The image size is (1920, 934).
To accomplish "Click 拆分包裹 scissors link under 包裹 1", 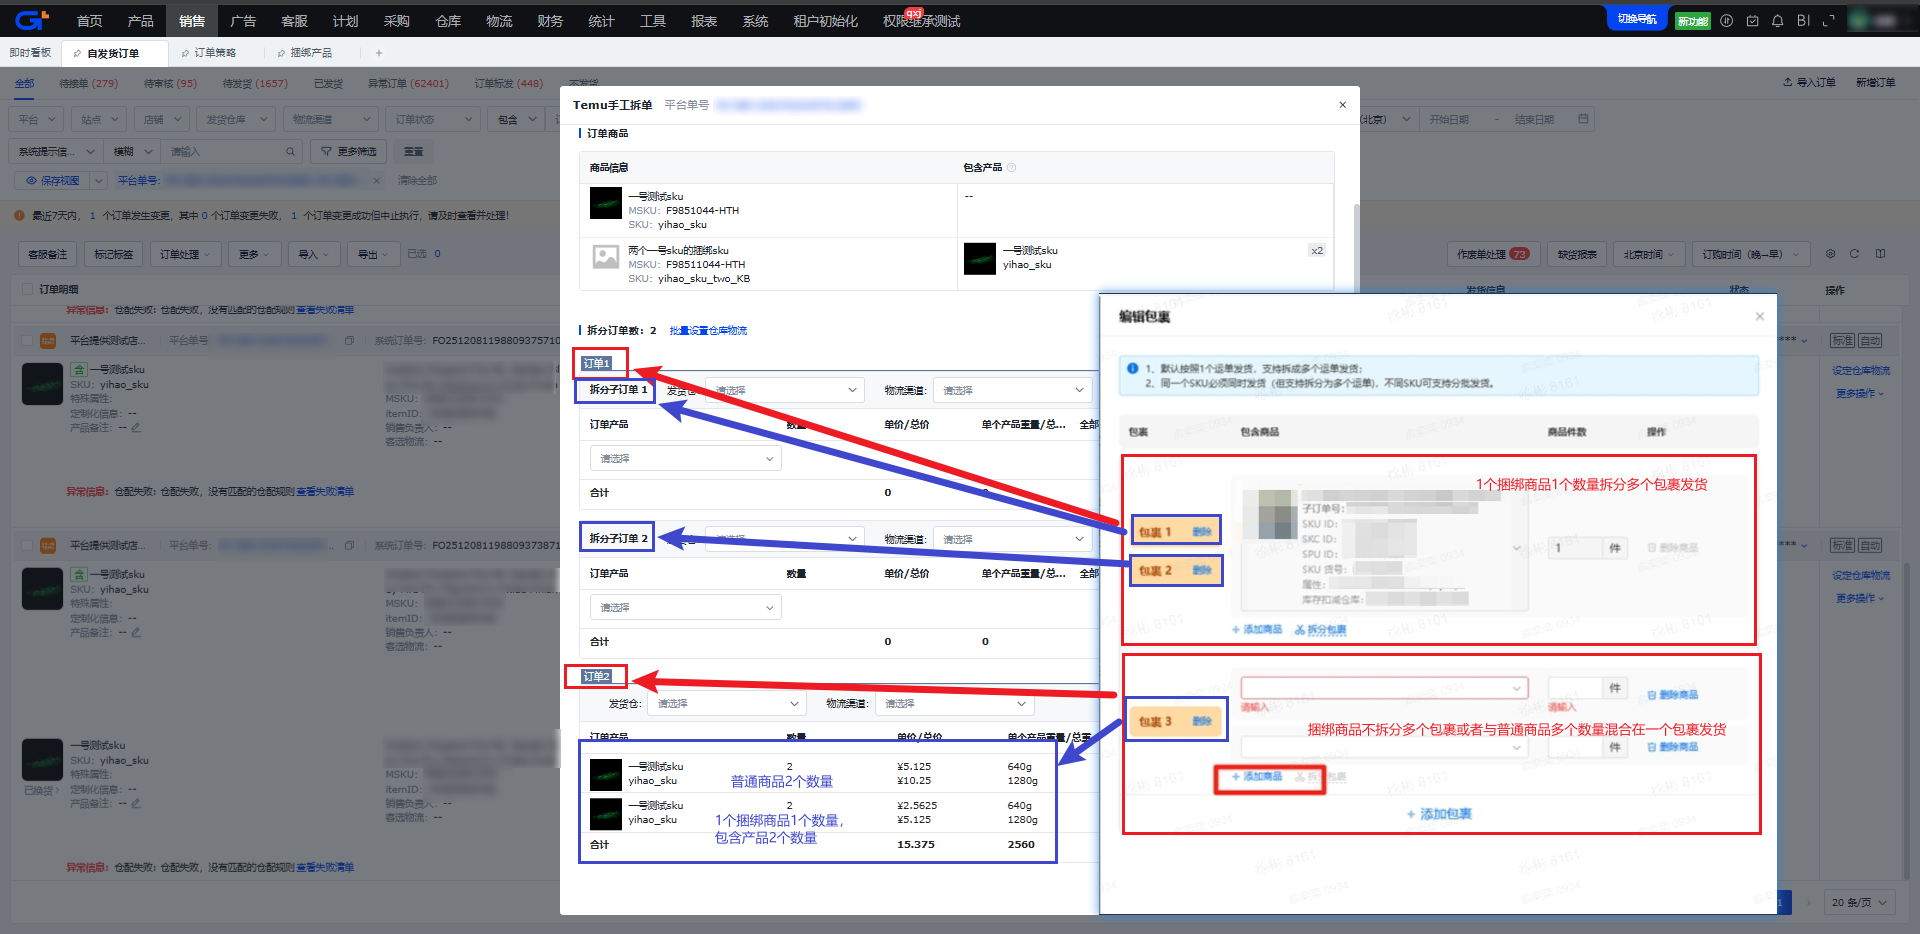I will (x=1320, y=630).
